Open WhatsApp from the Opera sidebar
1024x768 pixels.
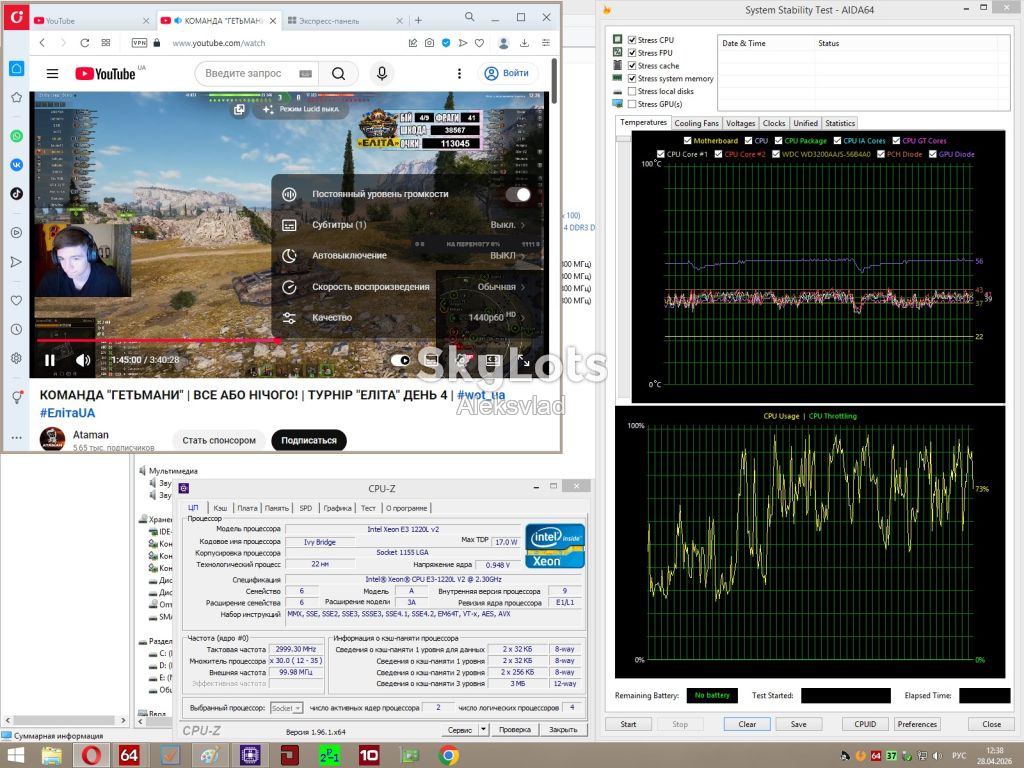[16, 136]
